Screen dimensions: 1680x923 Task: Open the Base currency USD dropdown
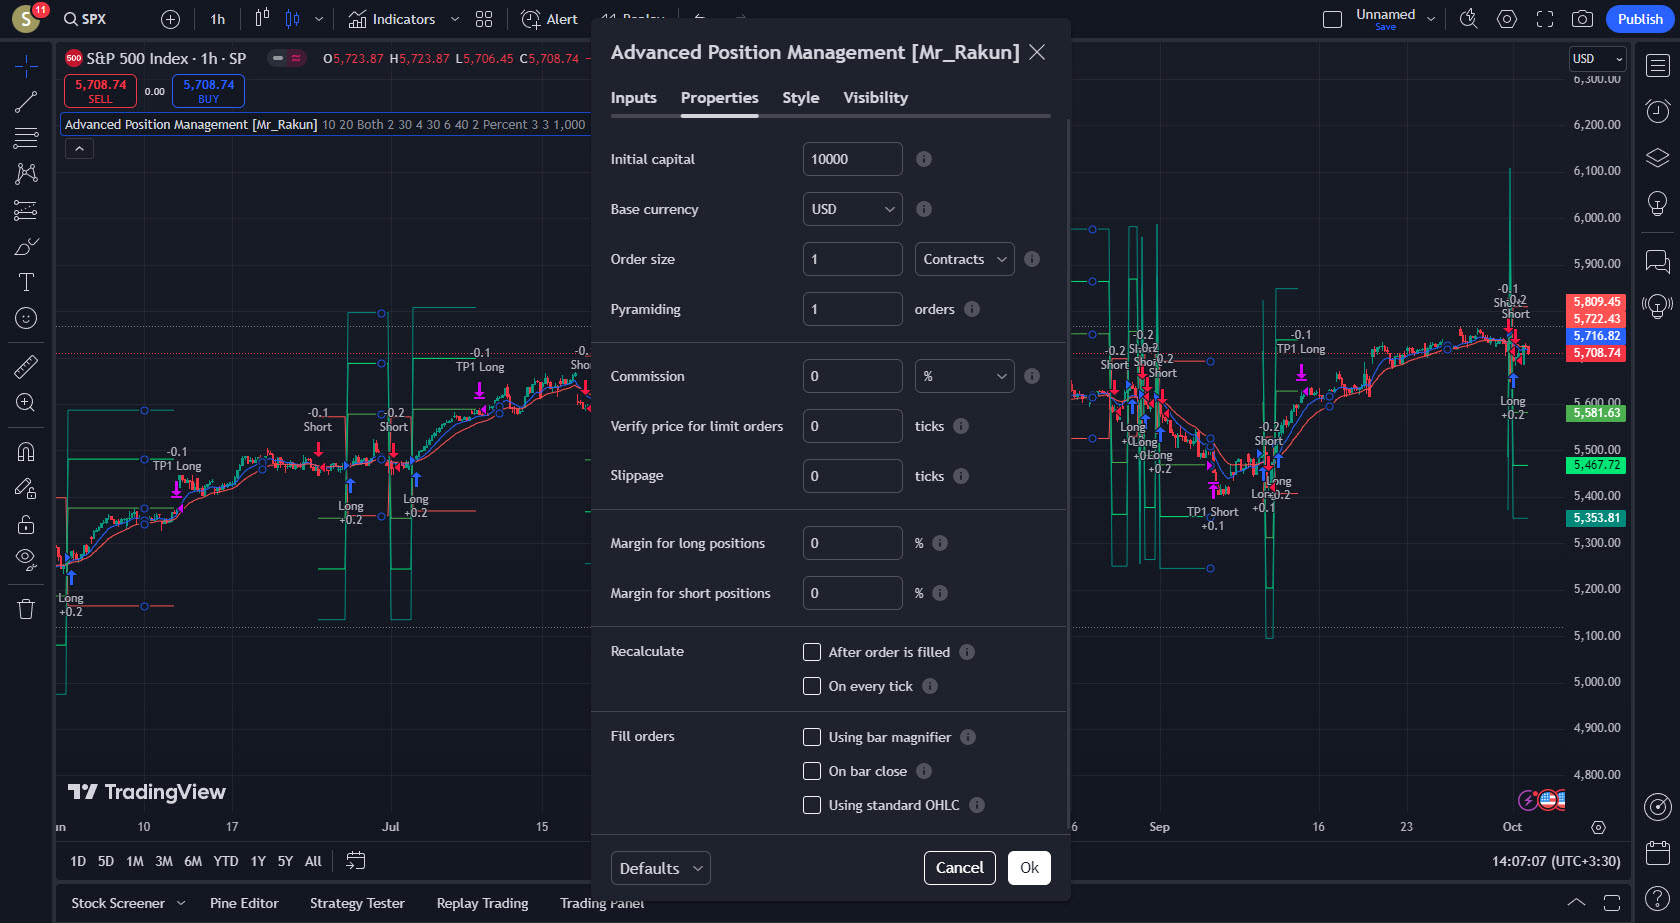coord(852,209)
